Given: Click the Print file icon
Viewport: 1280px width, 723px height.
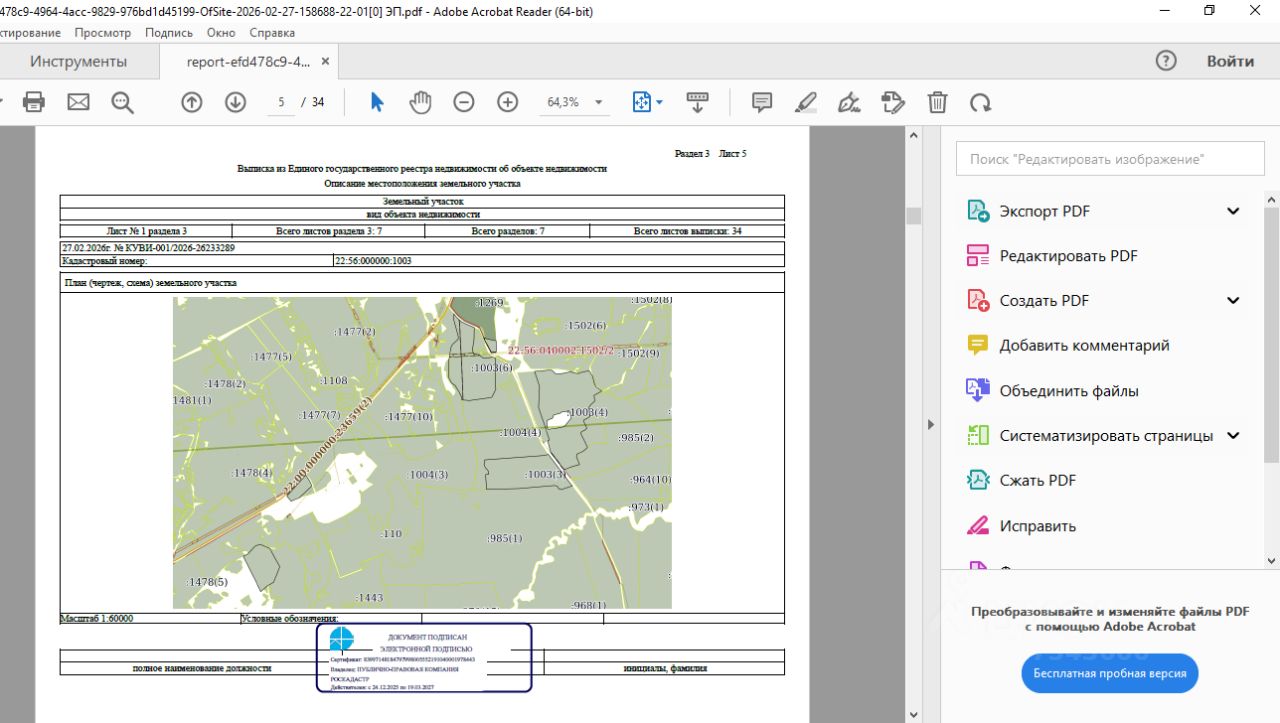Looking at the screenshot, I should [34, 102].
